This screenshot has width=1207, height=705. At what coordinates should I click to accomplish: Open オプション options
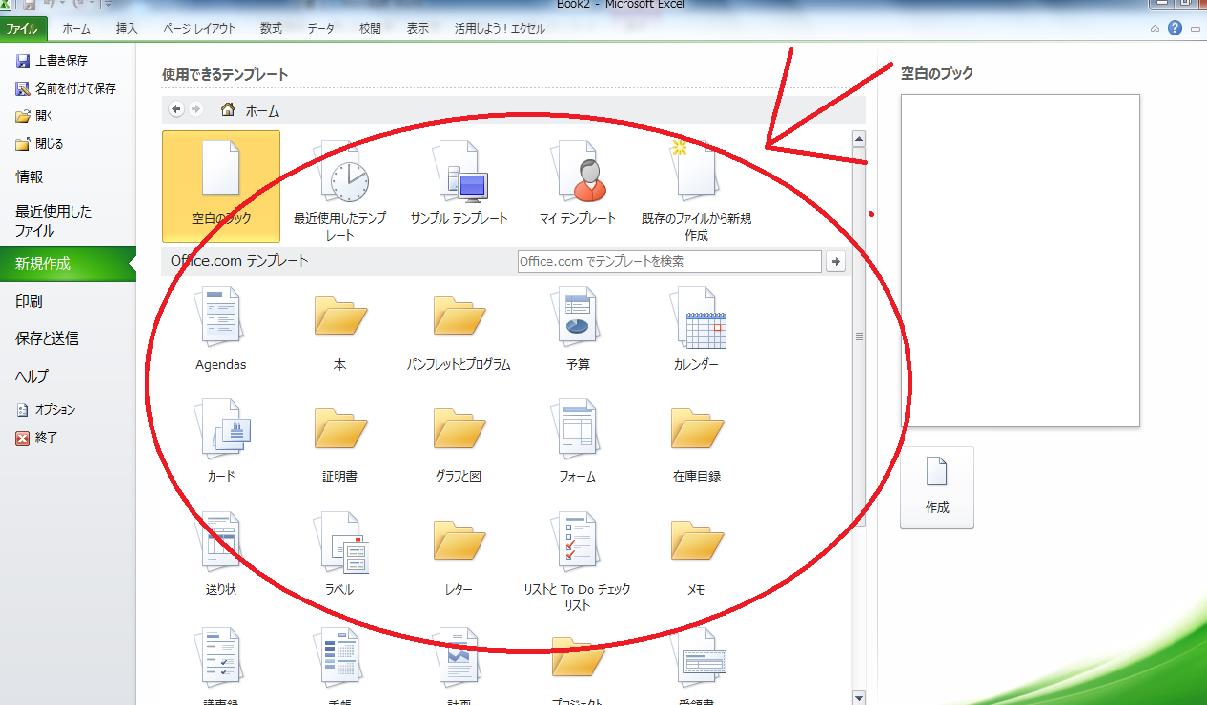click(x=45, y=410)
